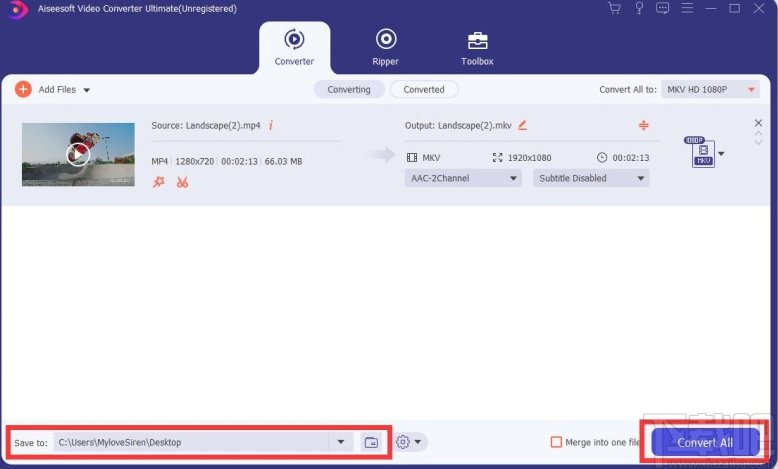Image resolution: width=778 pixels, height=469 pixels.
Task: Open the conversion settings gear
Action: tap(403, 442)
